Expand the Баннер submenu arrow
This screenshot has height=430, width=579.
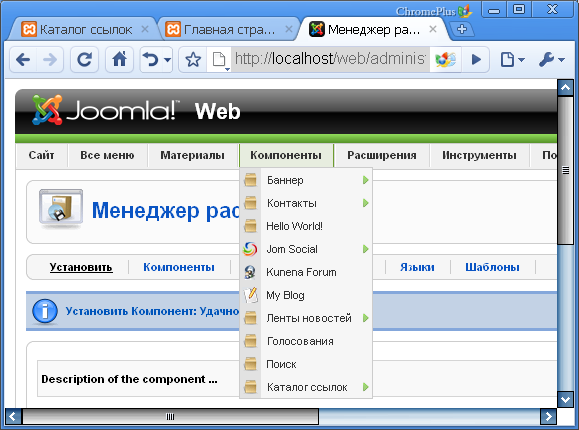point(366,180)
